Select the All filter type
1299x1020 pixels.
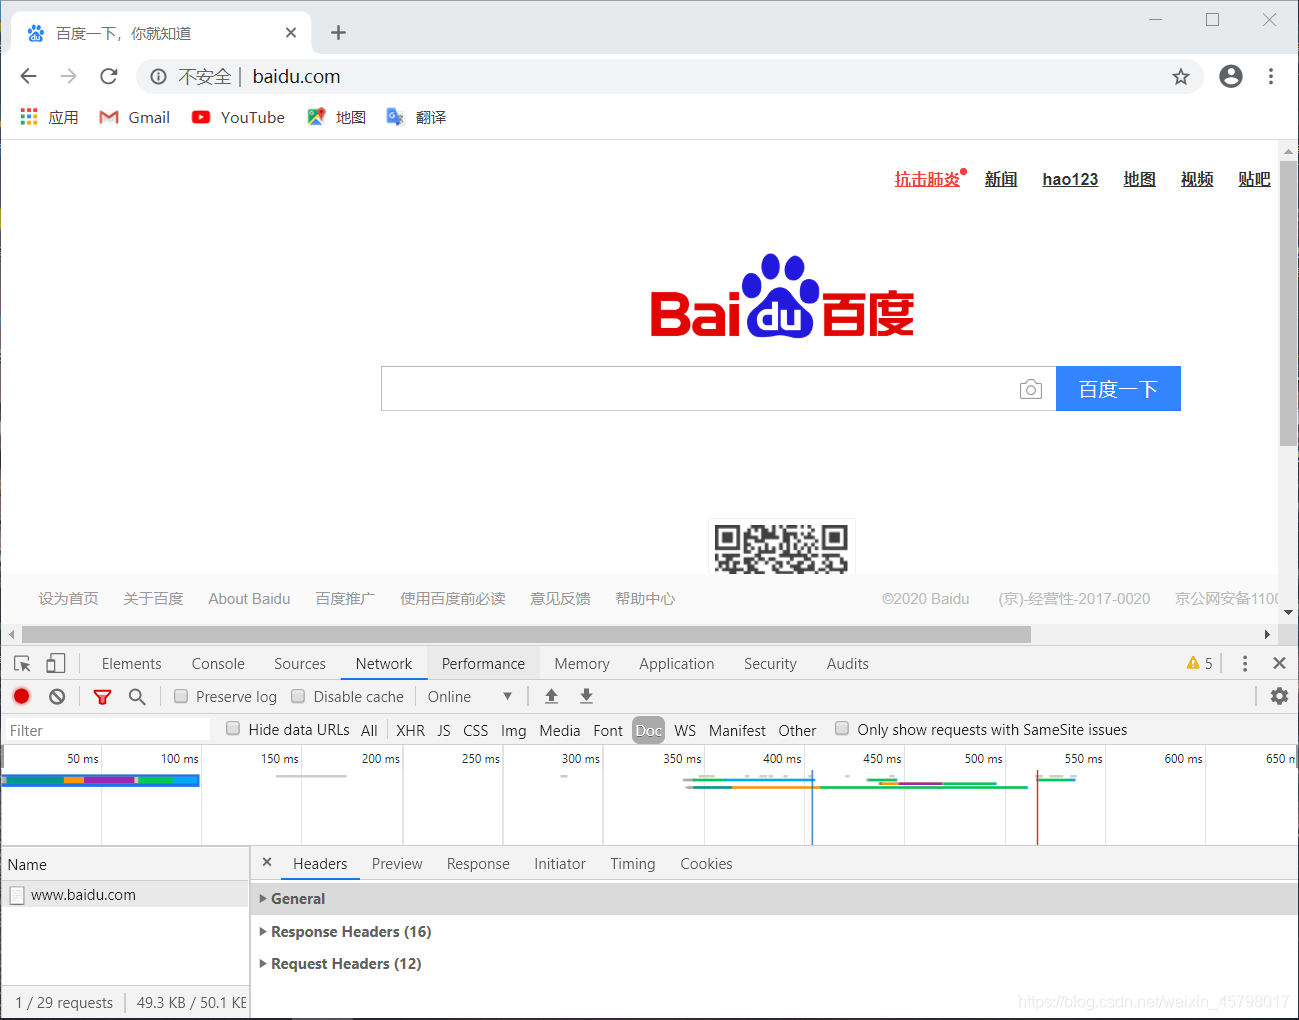pos(369,730)
